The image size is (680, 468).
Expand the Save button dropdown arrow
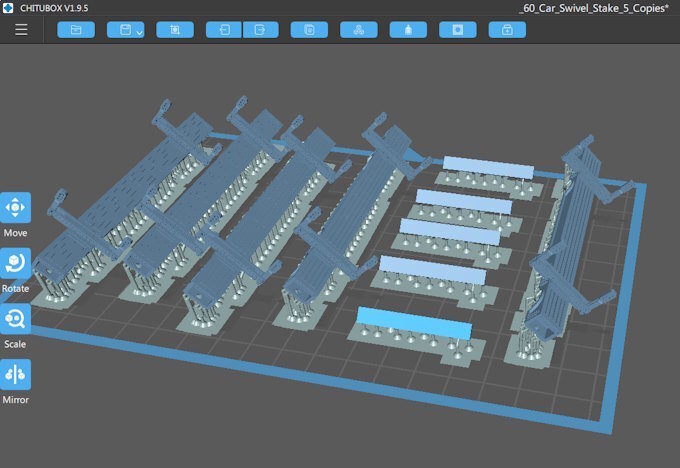[x=139, y=33]
